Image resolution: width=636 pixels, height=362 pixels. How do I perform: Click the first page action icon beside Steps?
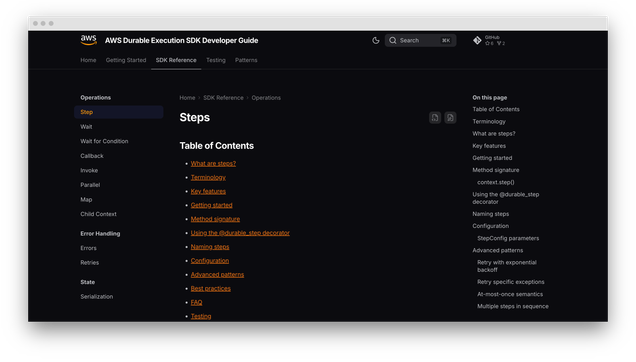pos(435,118)
